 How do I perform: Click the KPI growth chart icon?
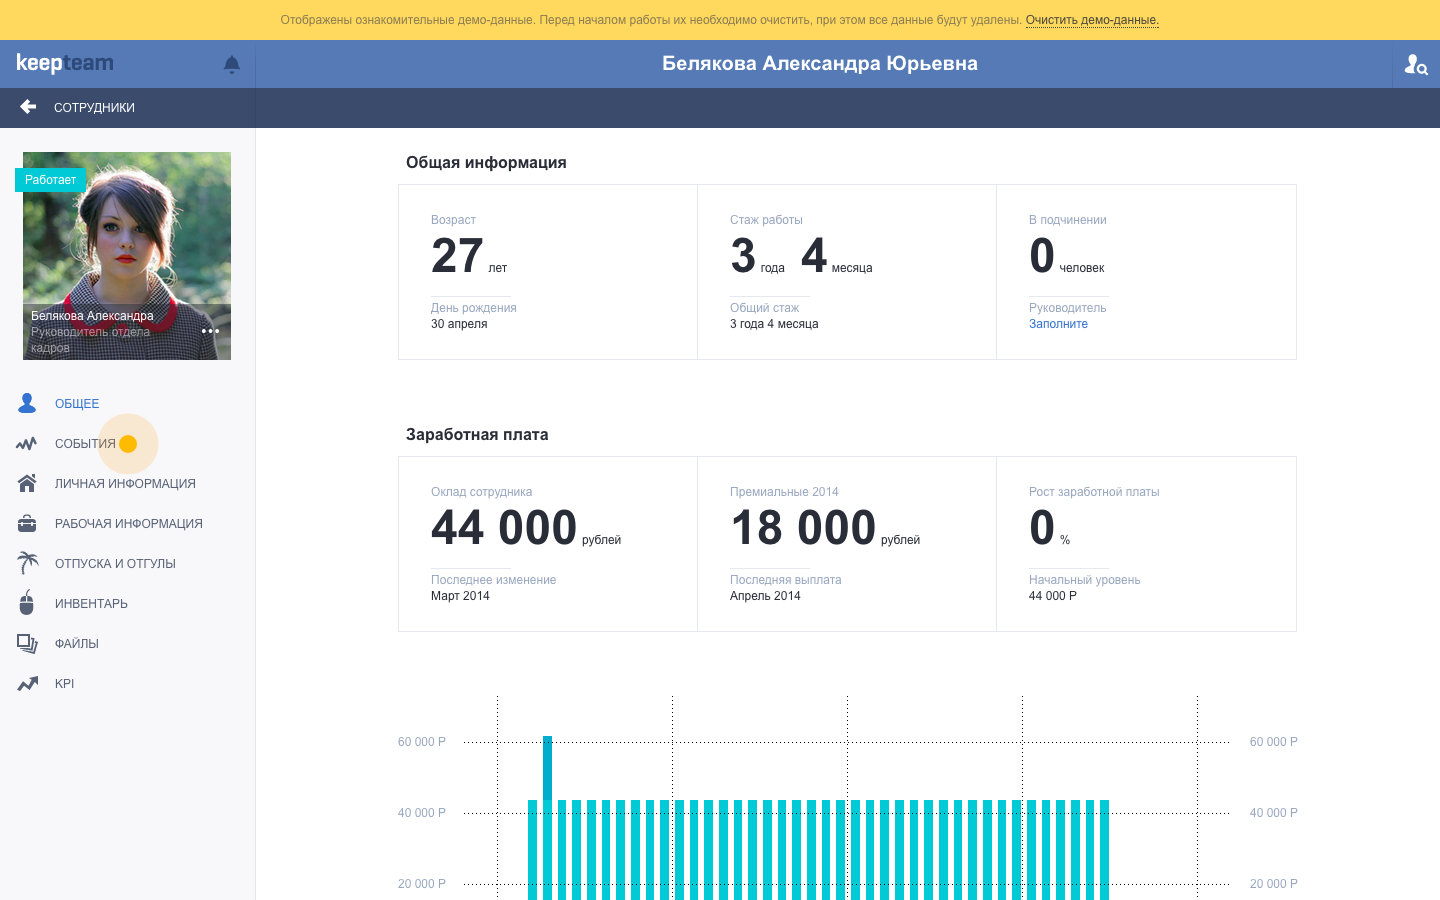point(27,684)
